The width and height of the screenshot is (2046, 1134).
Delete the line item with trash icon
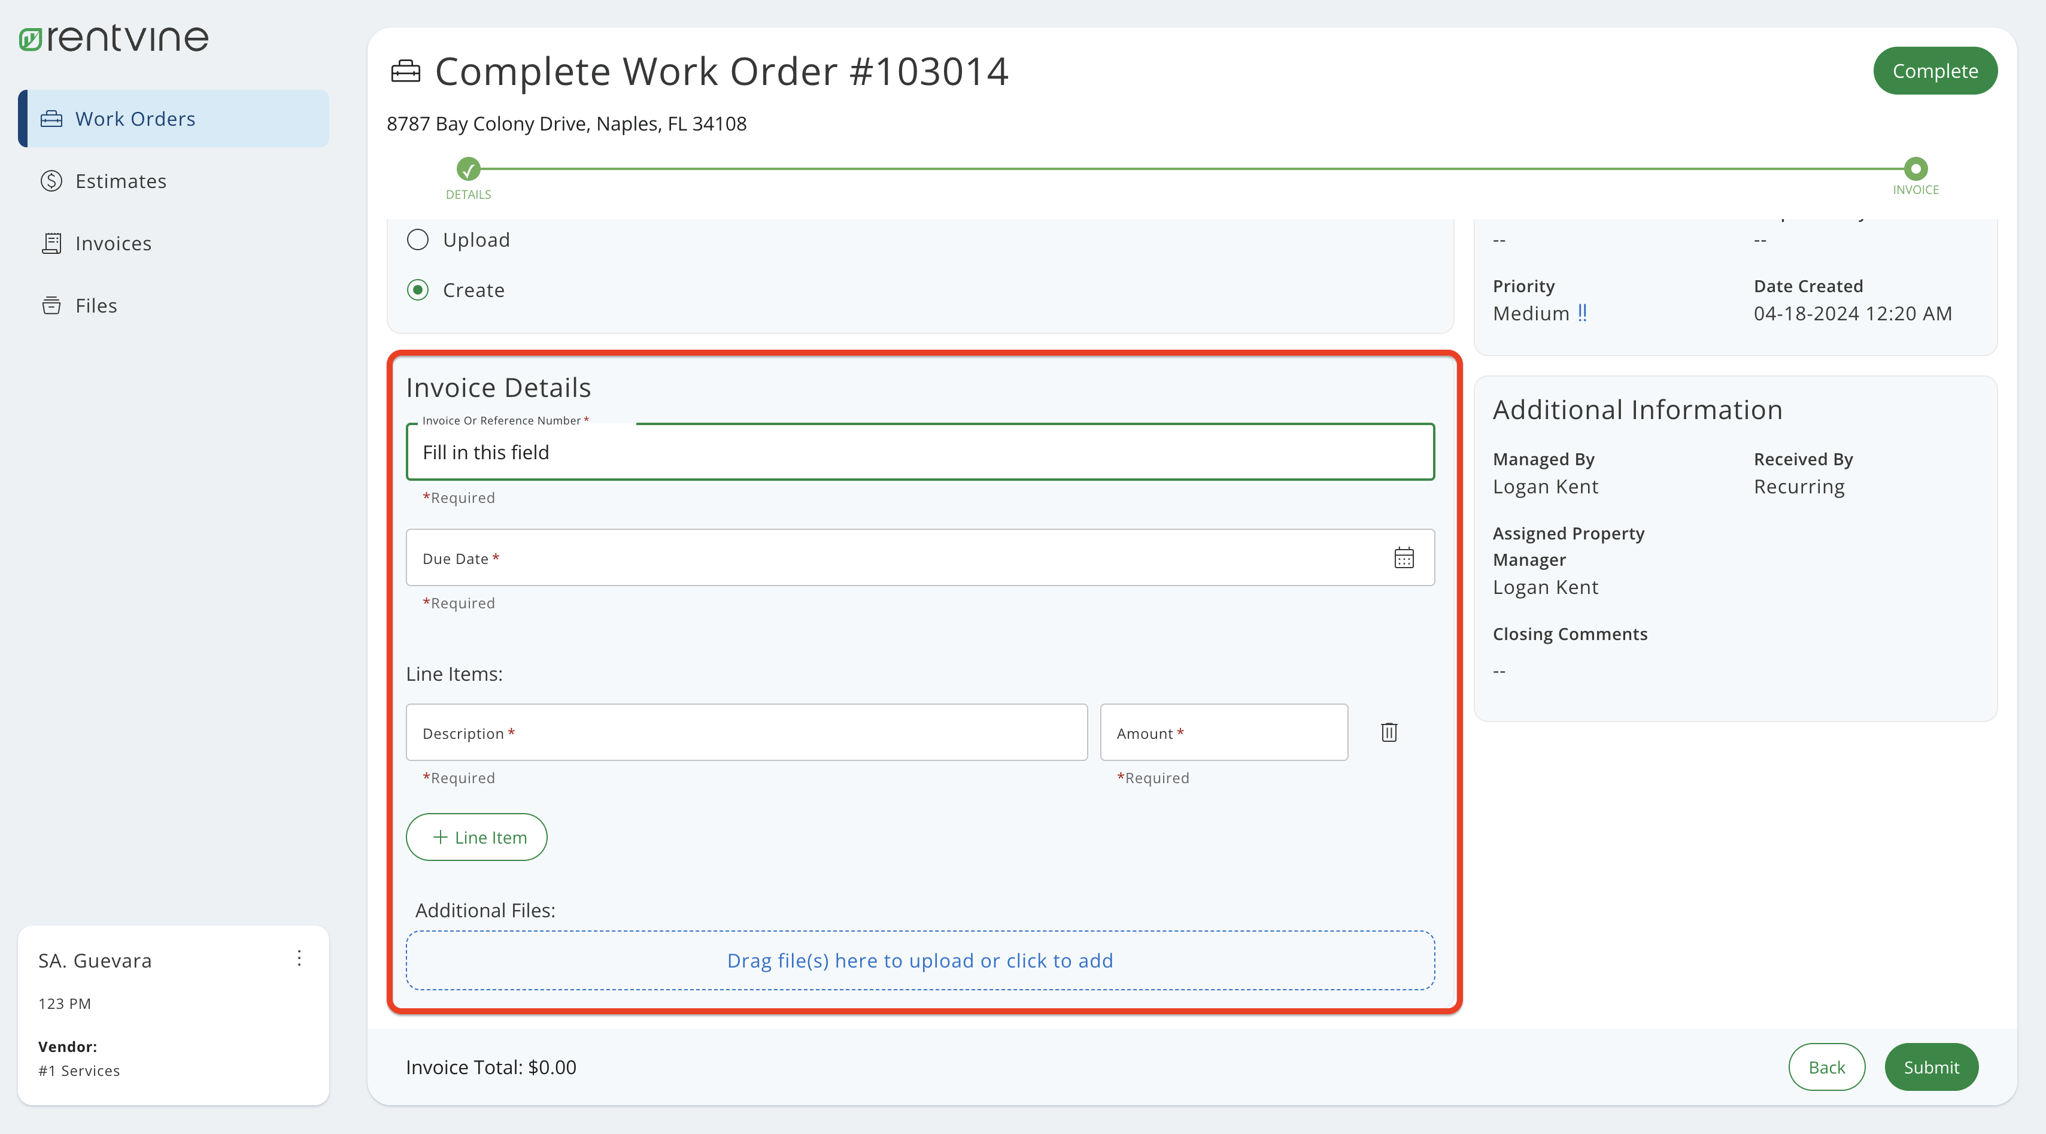coord(1388,733)
